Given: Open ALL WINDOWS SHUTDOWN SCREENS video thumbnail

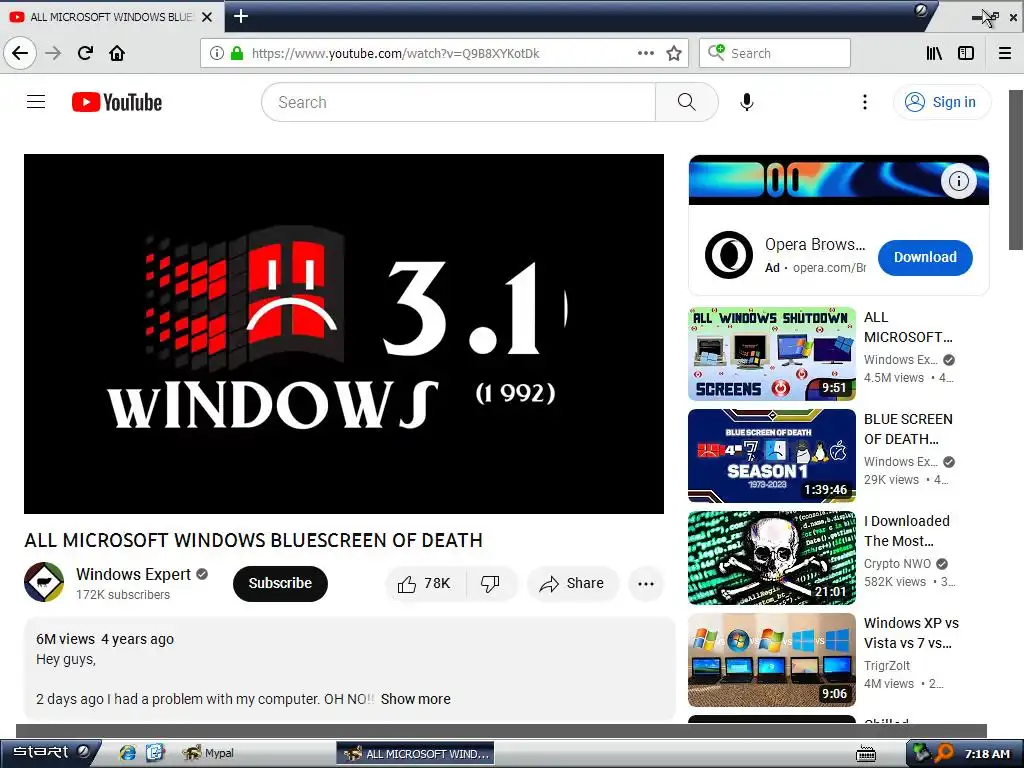Looking at the screenshot, I should 772,353.
